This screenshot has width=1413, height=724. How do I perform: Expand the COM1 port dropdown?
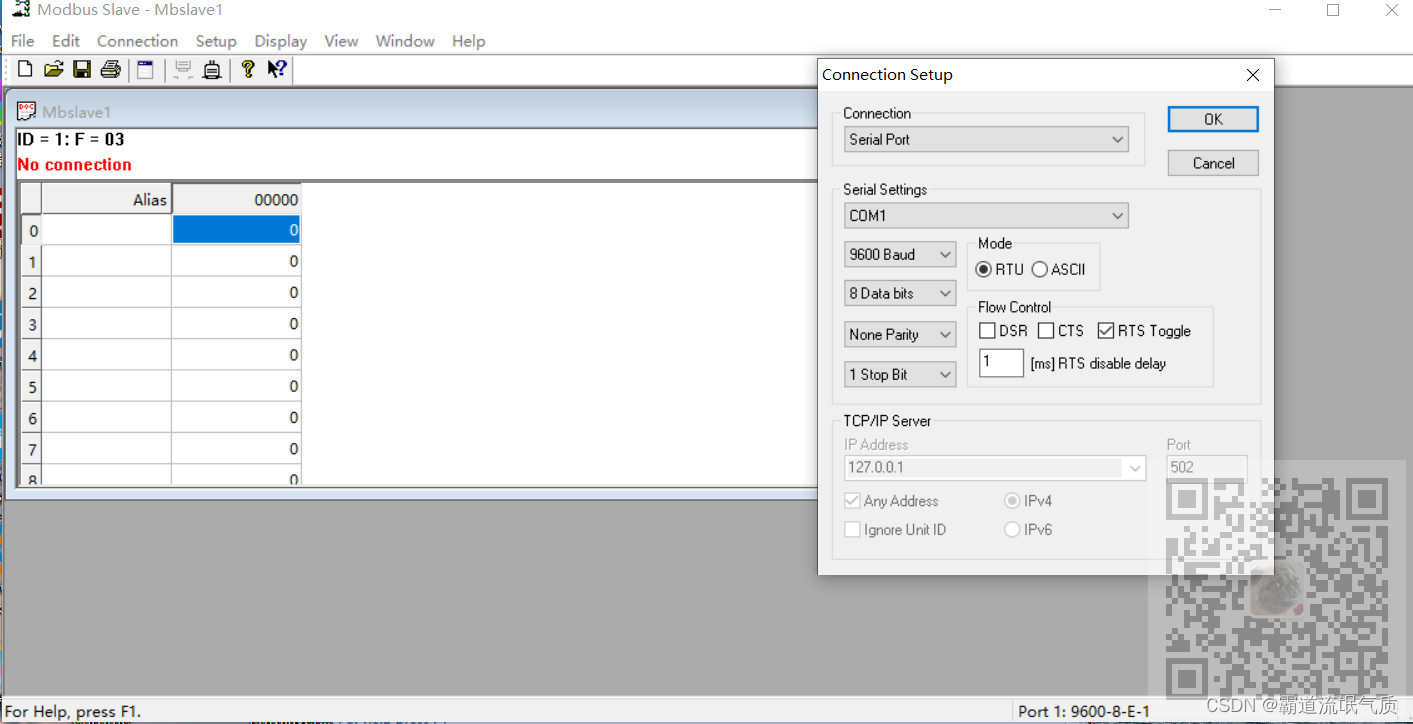(x=1118, y=215)
